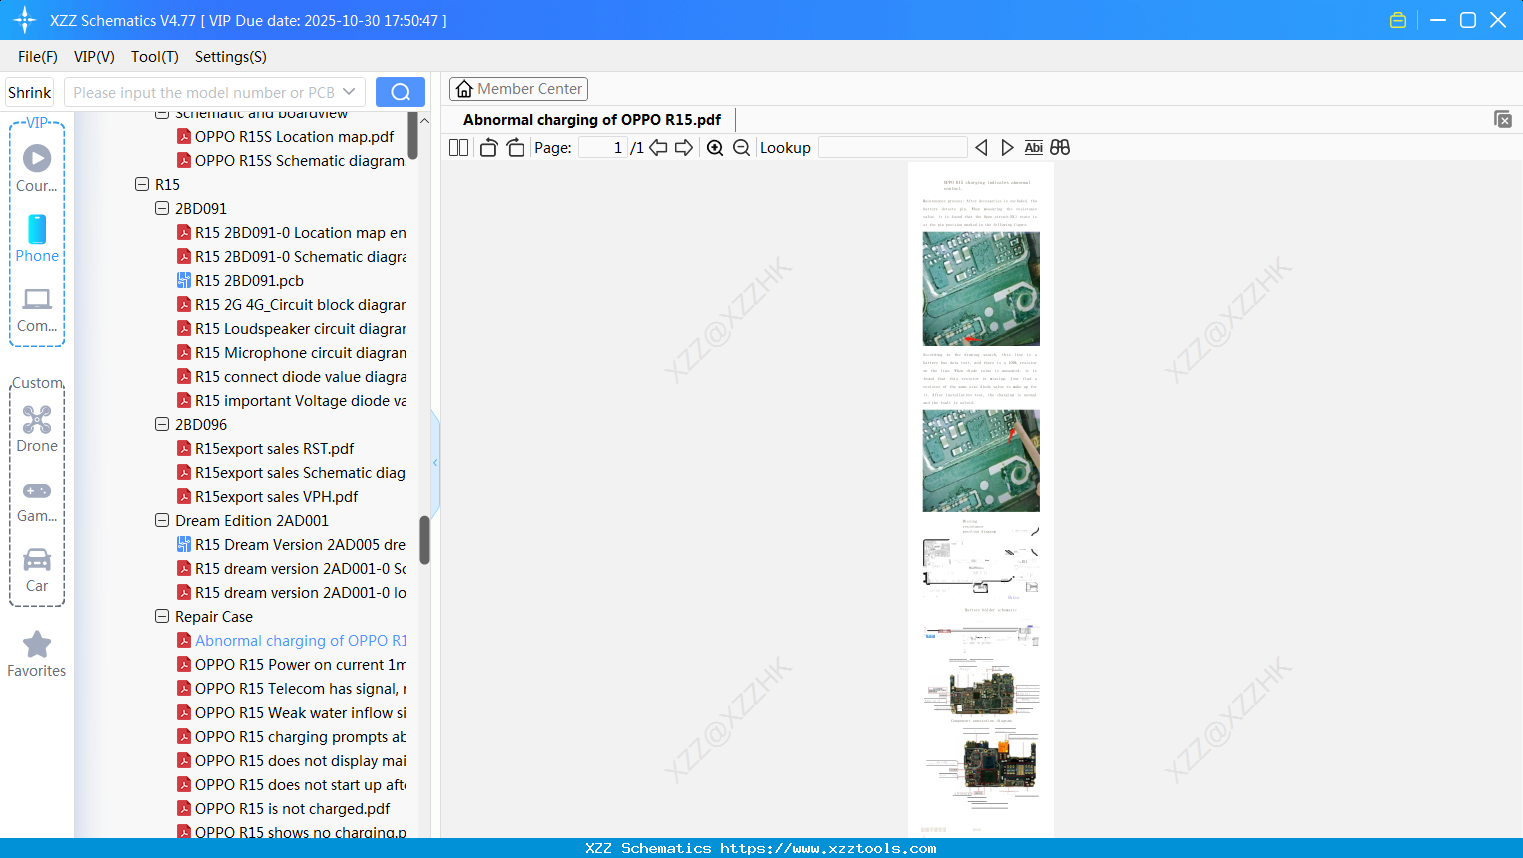Select the R15 folder label
Image resolution: width=1523 pixels, height=858 pixels.
pos(167,184)
